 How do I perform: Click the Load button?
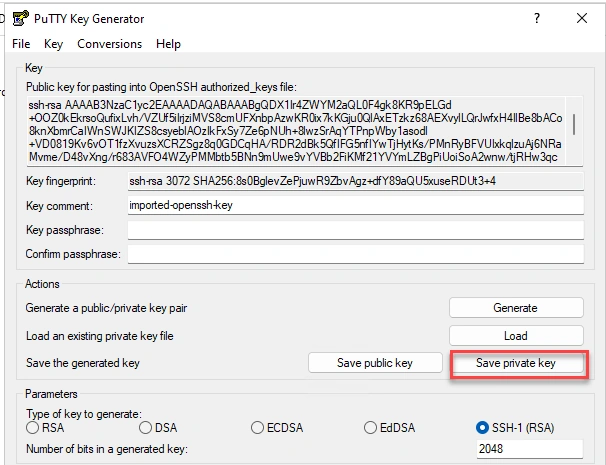(x=516, y=336)
